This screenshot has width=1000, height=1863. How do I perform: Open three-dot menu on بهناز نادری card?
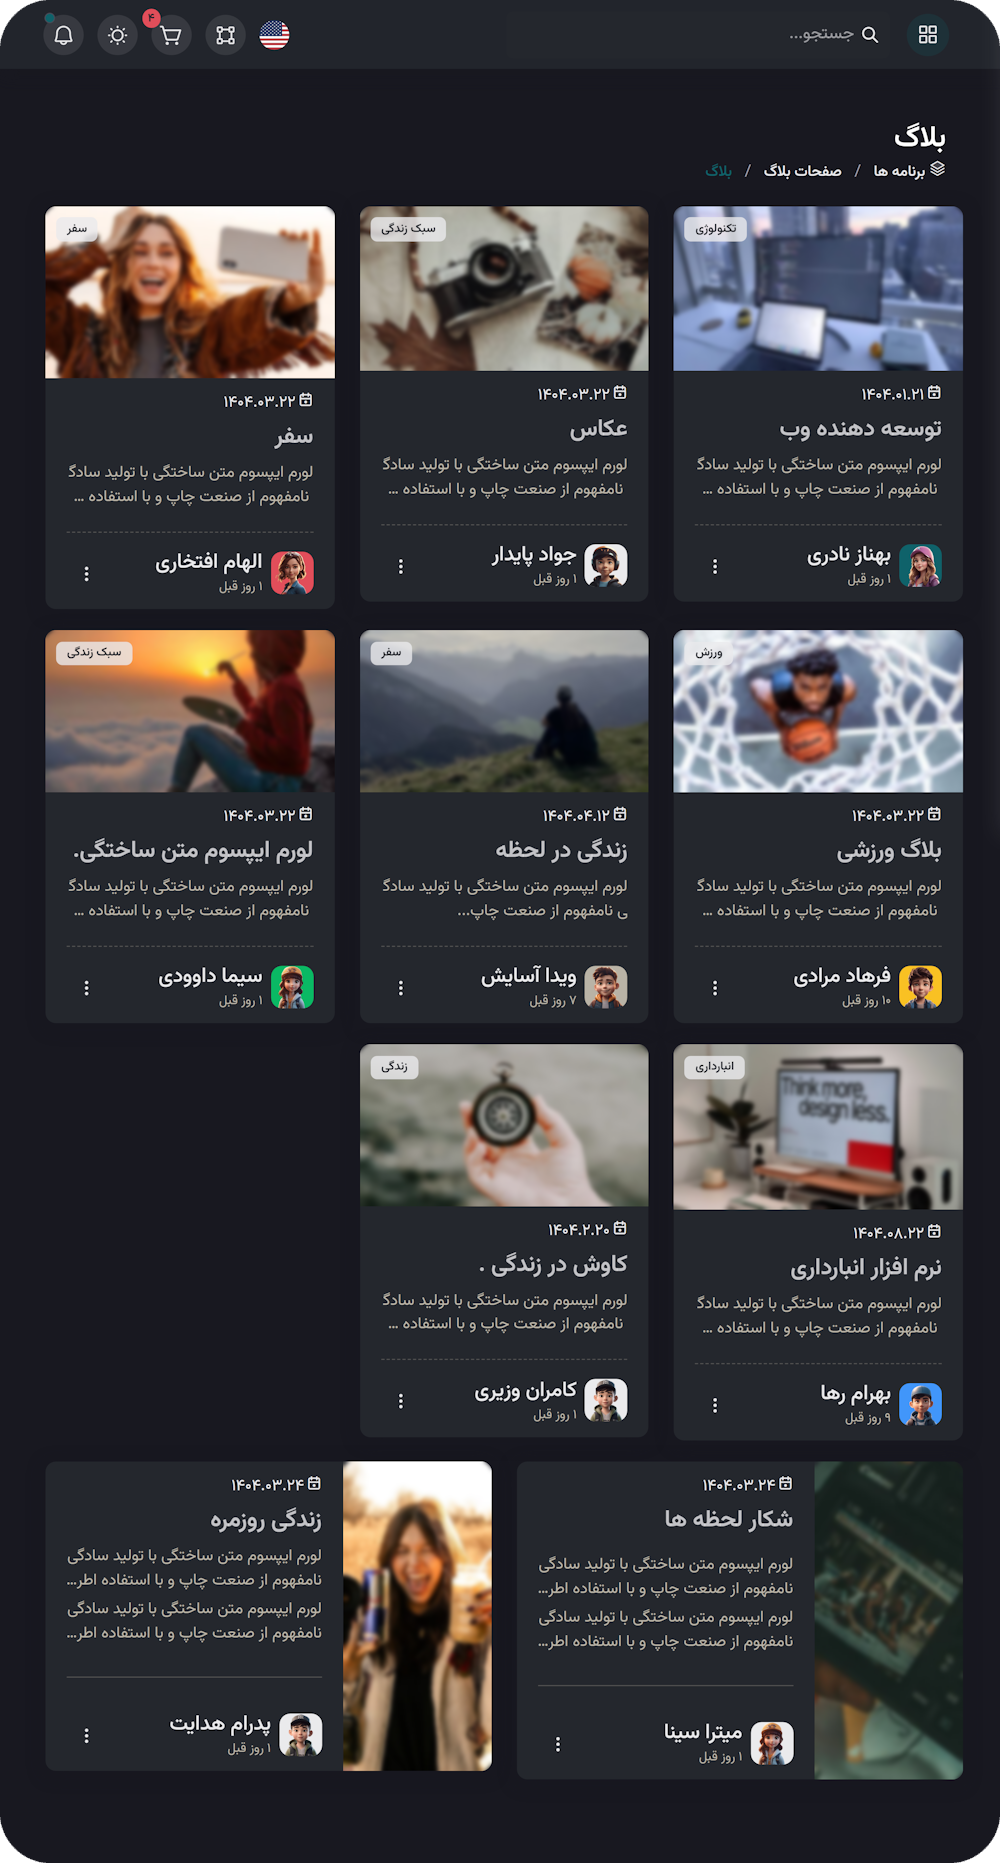coord(715,566)
